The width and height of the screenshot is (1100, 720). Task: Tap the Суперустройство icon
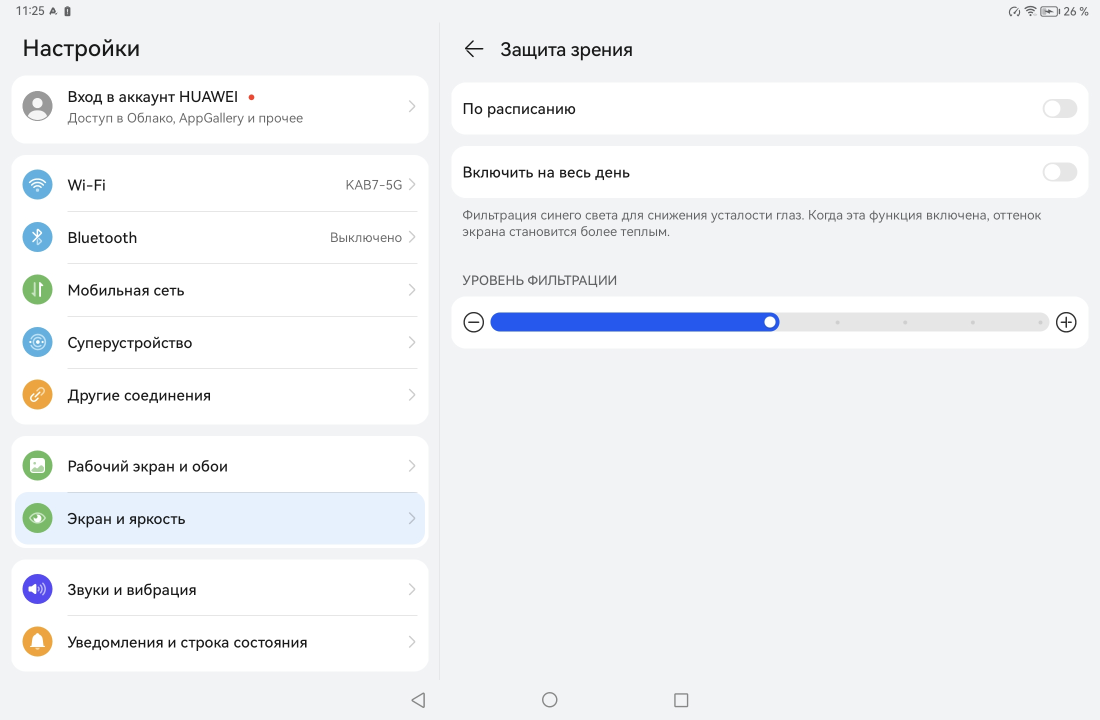[37, 343]
